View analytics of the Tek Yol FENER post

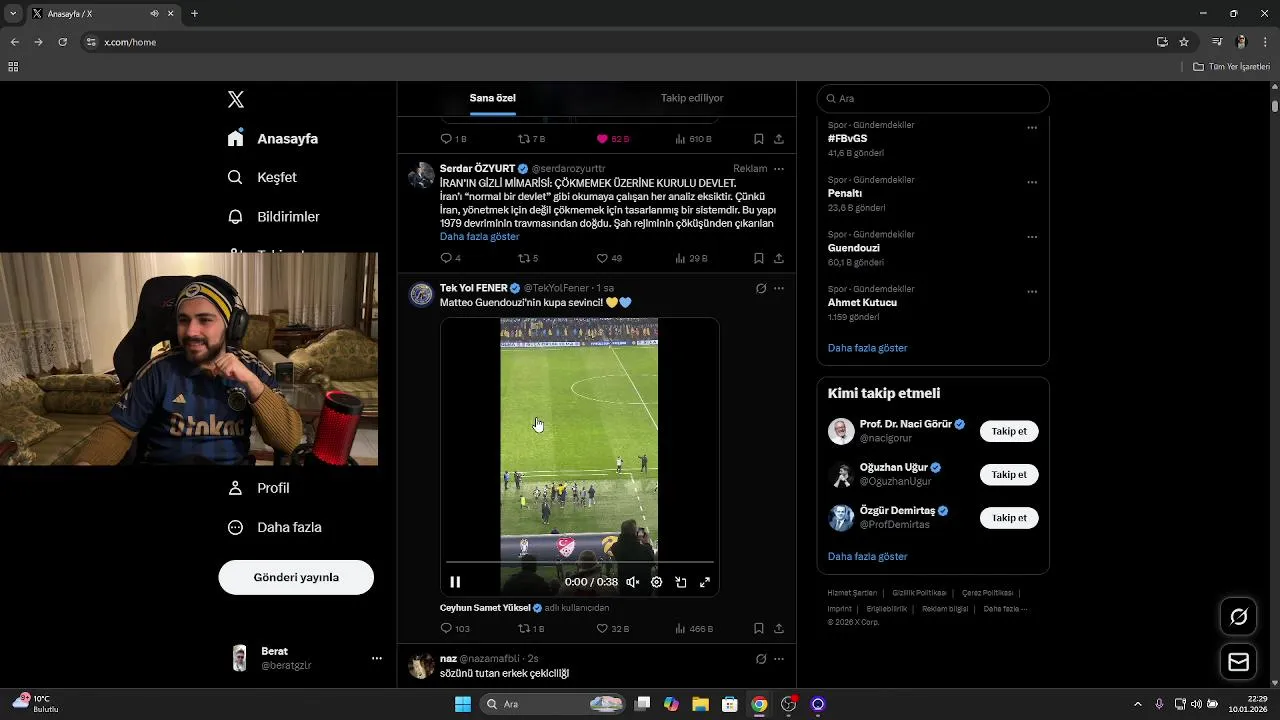click(694, 628)
